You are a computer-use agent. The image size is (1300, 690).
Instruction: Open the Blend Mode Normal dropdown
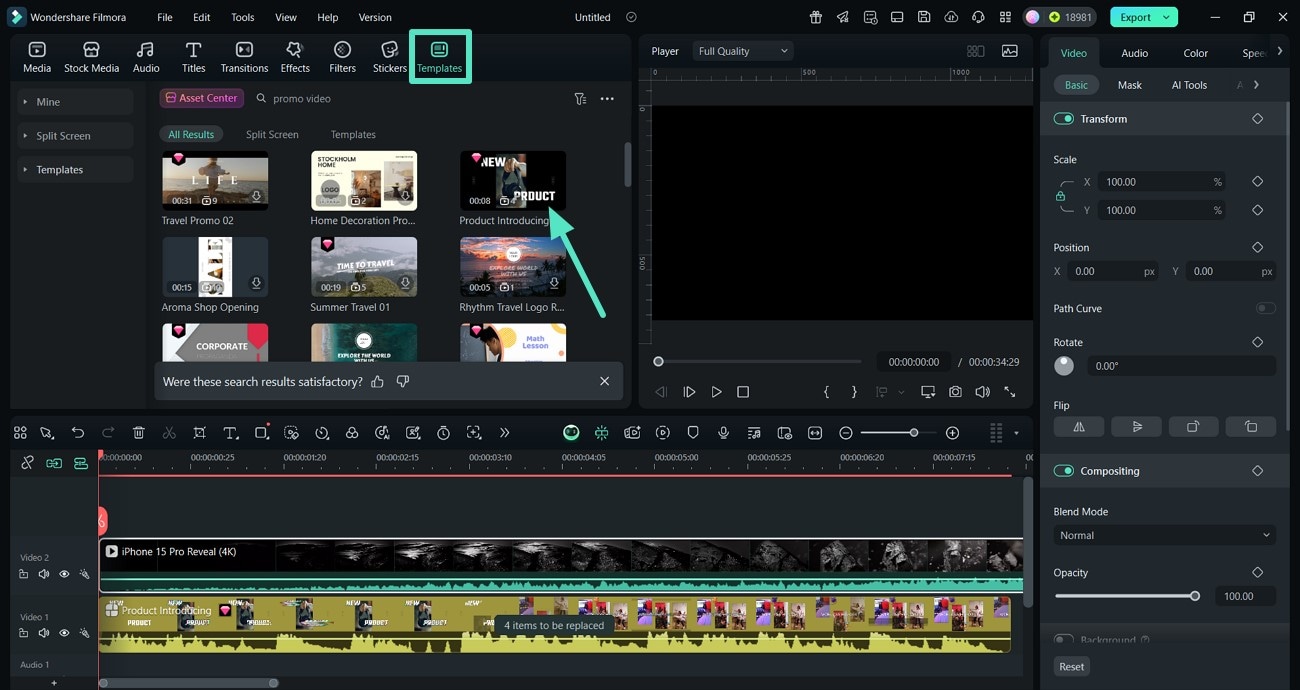pyautogui.click(x=1164, y=535)
